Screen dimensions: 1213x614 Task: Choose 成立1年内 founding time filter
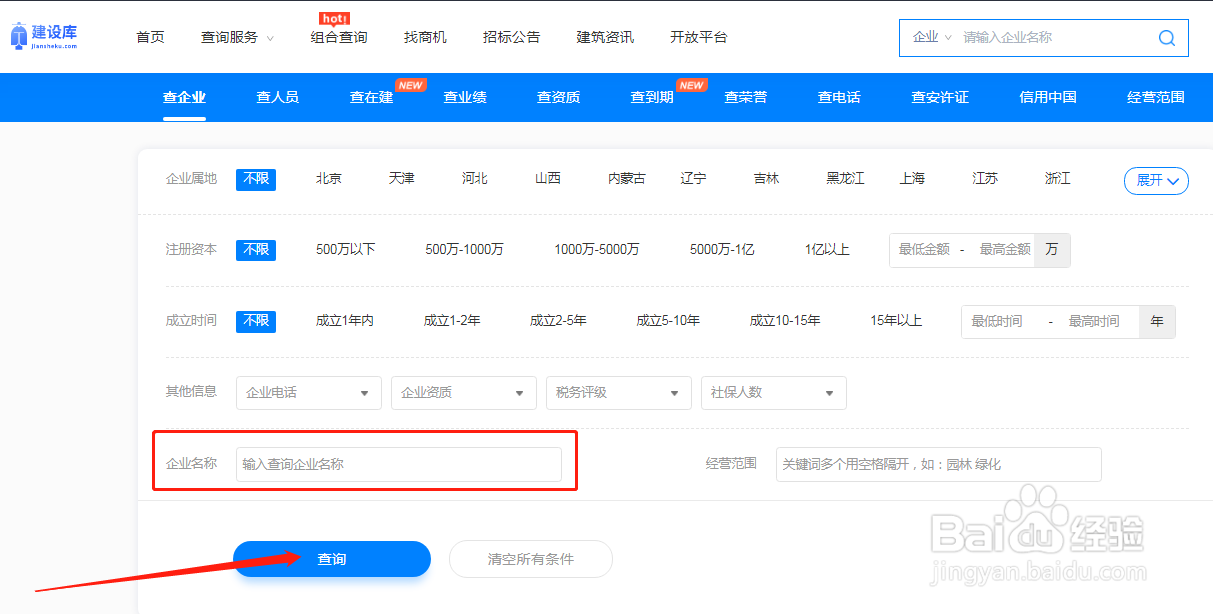click(345, 321)
